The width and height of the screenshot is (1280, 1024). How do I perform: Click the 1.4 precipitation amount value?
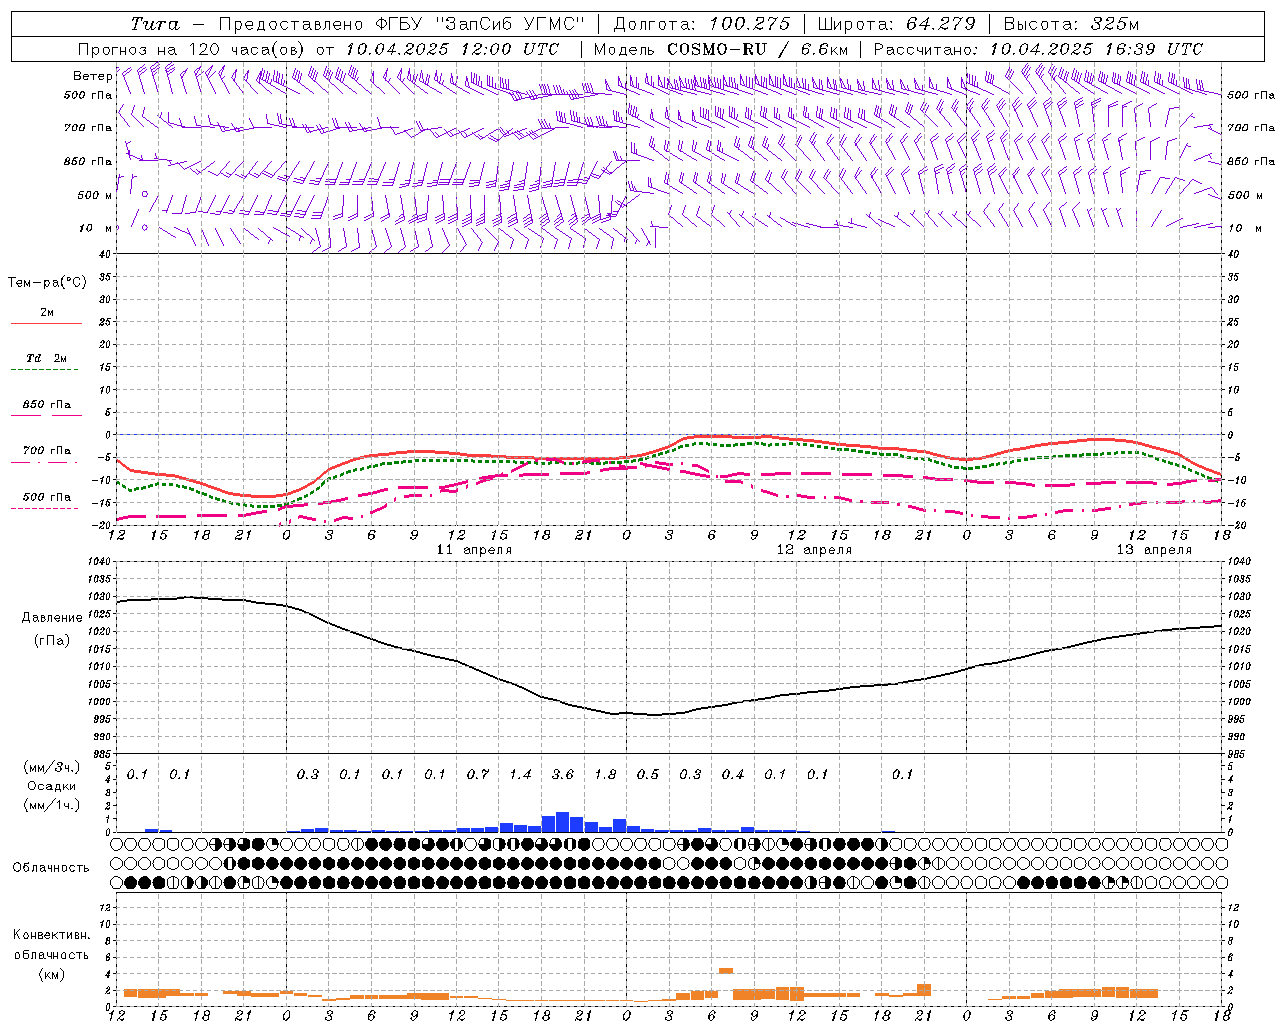pyautogui.click(x=520, y=774)
